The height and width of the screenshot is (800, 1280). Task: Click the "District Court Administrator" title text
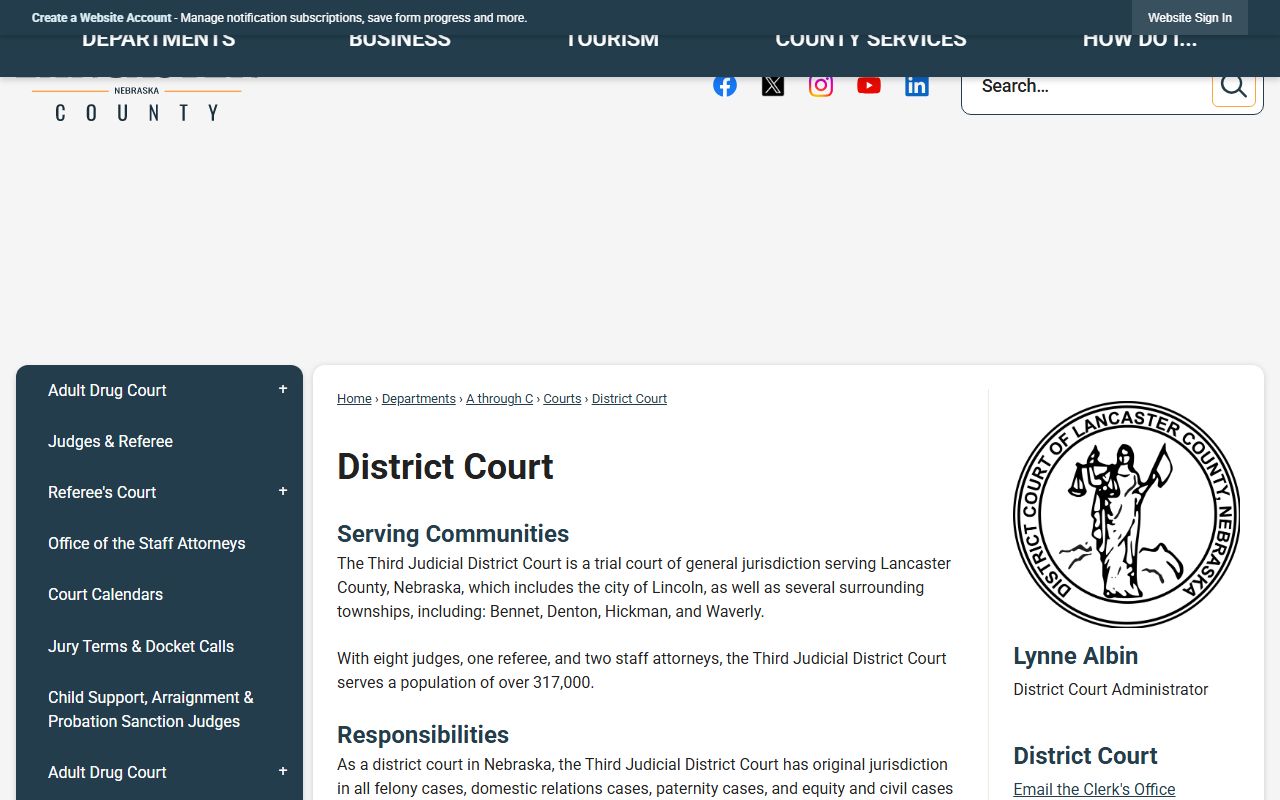click(x=1111, y=689)
